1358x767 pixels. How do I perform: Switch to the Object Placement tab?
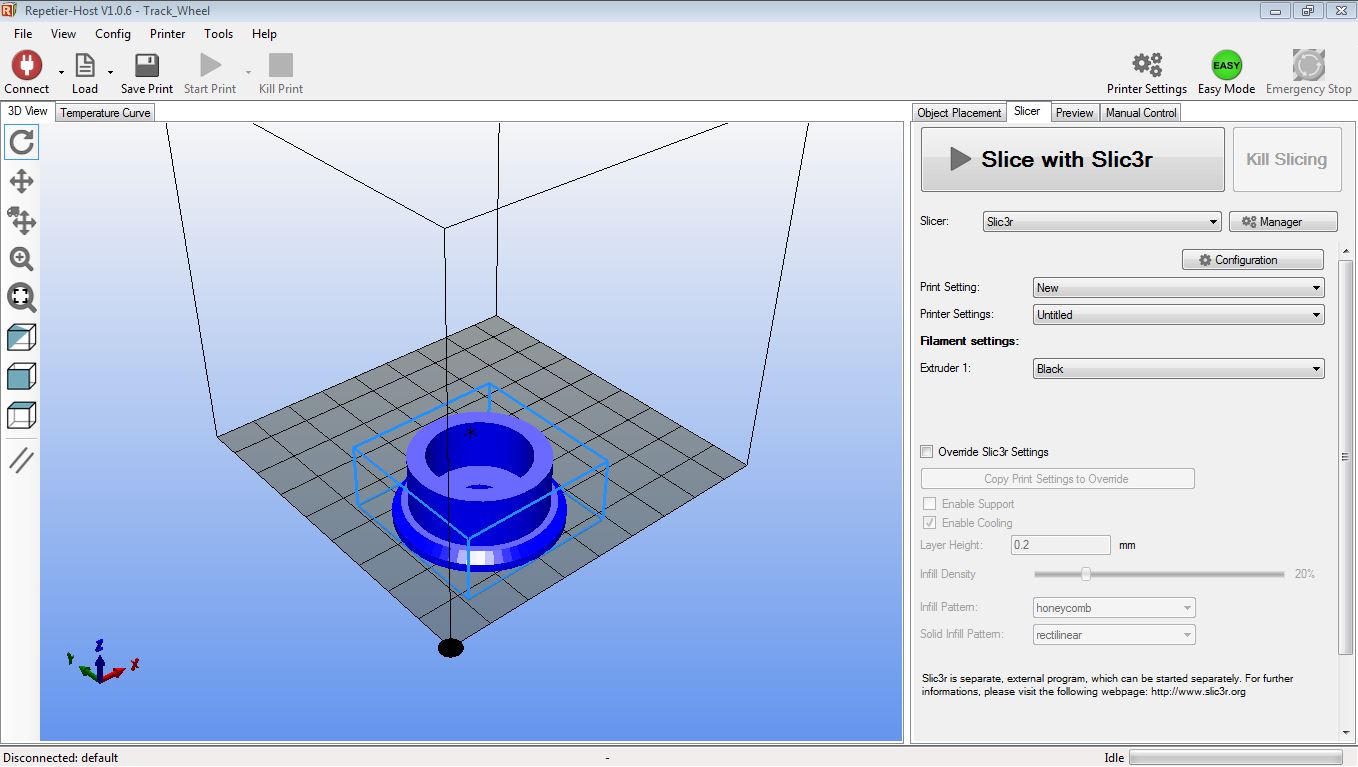point(959,113)
